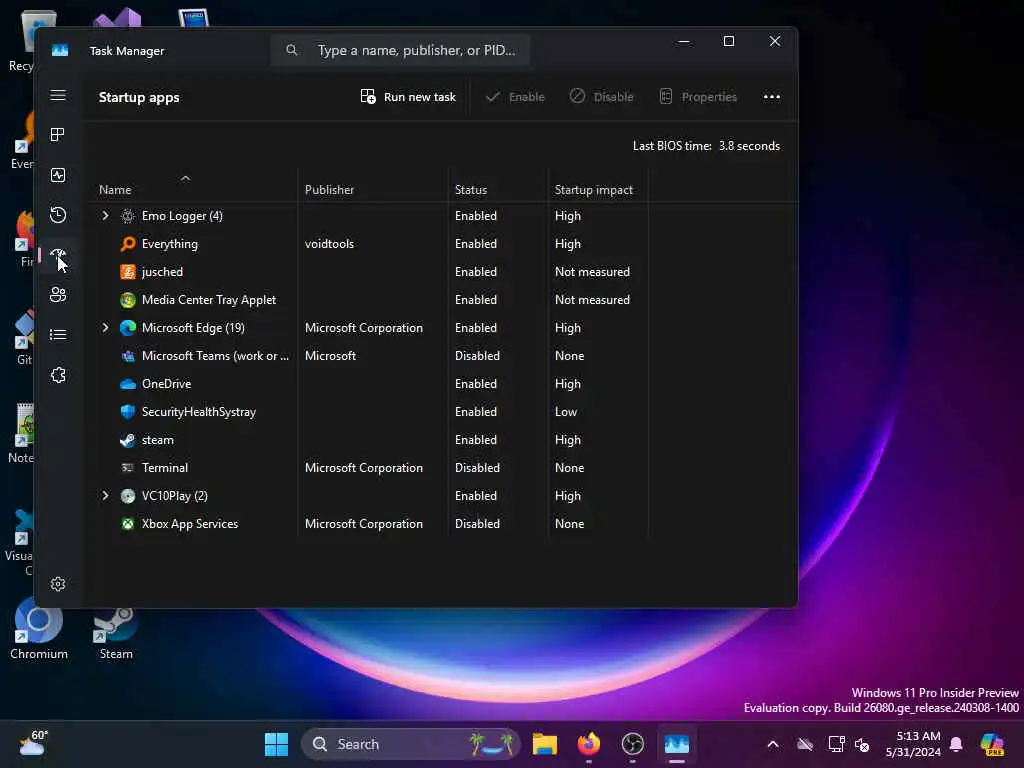
Task: Open File Explorer from the taskbar
Action: (x=544, y=744)
